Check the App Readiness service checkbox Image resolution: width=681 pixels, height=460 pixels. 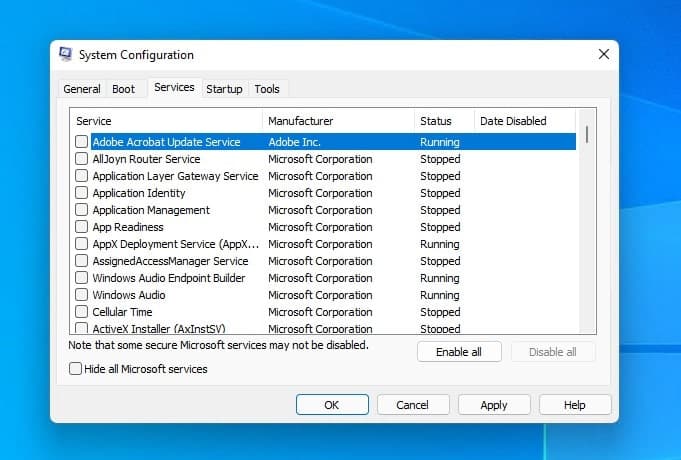tap(81, 227)
